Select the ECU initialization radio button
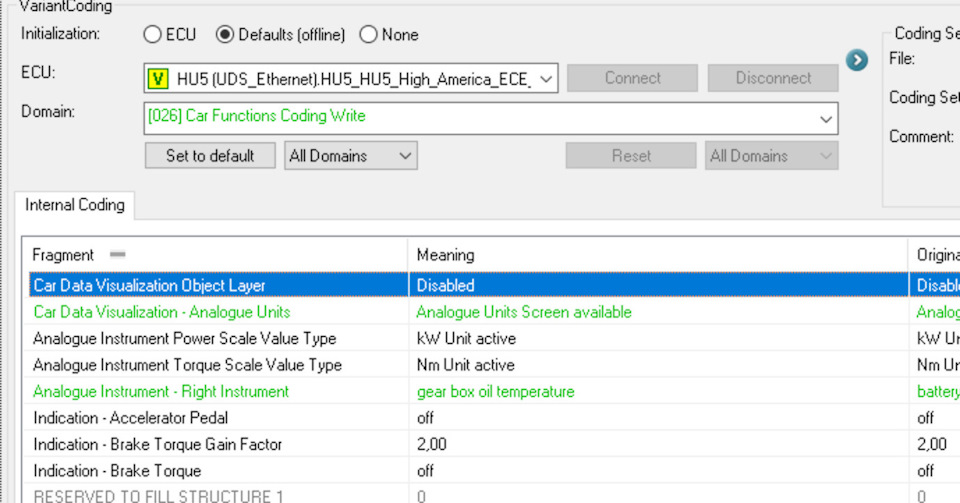 (152, 35)
